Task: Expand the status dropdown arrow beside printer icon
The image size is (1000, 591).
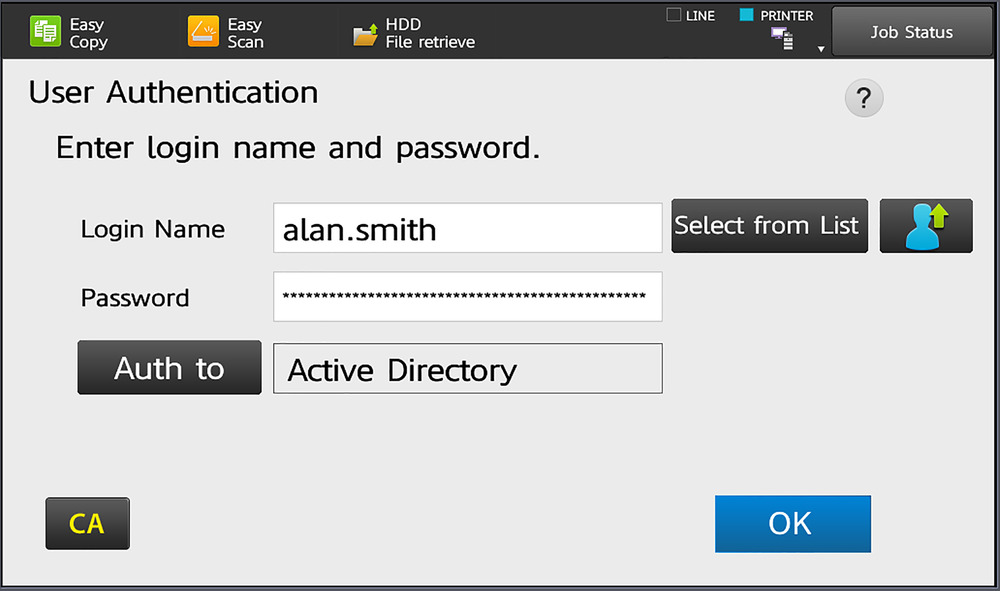Action: 821,48
